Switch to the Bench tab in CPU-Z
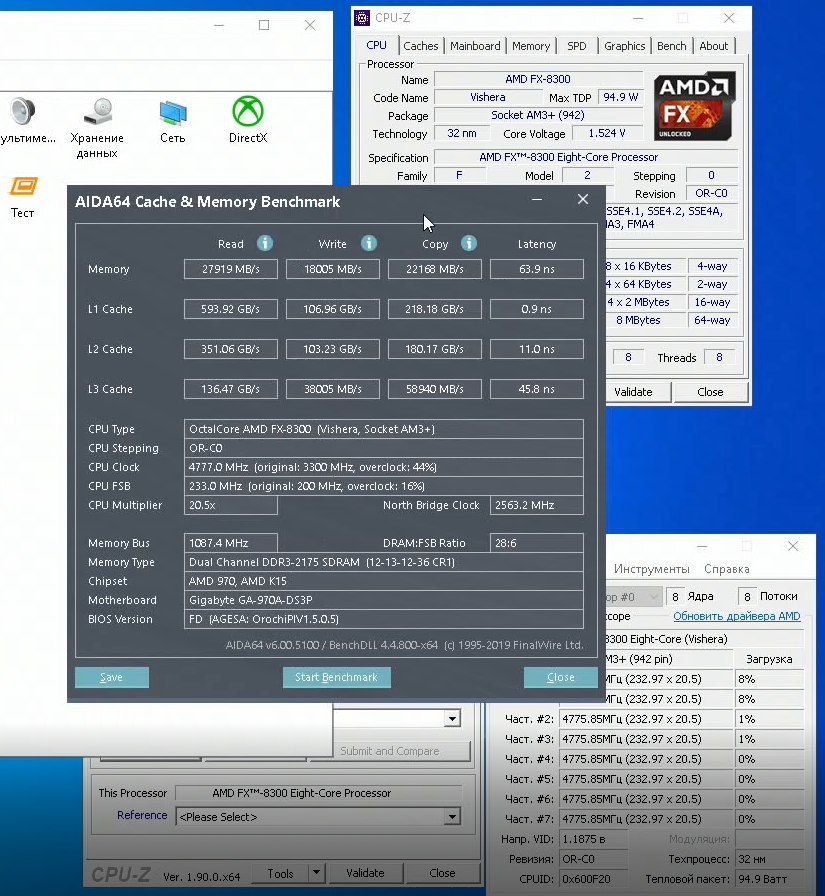This screenshot has height=896, width=825. pyautogui.click(x=671, y=46)
